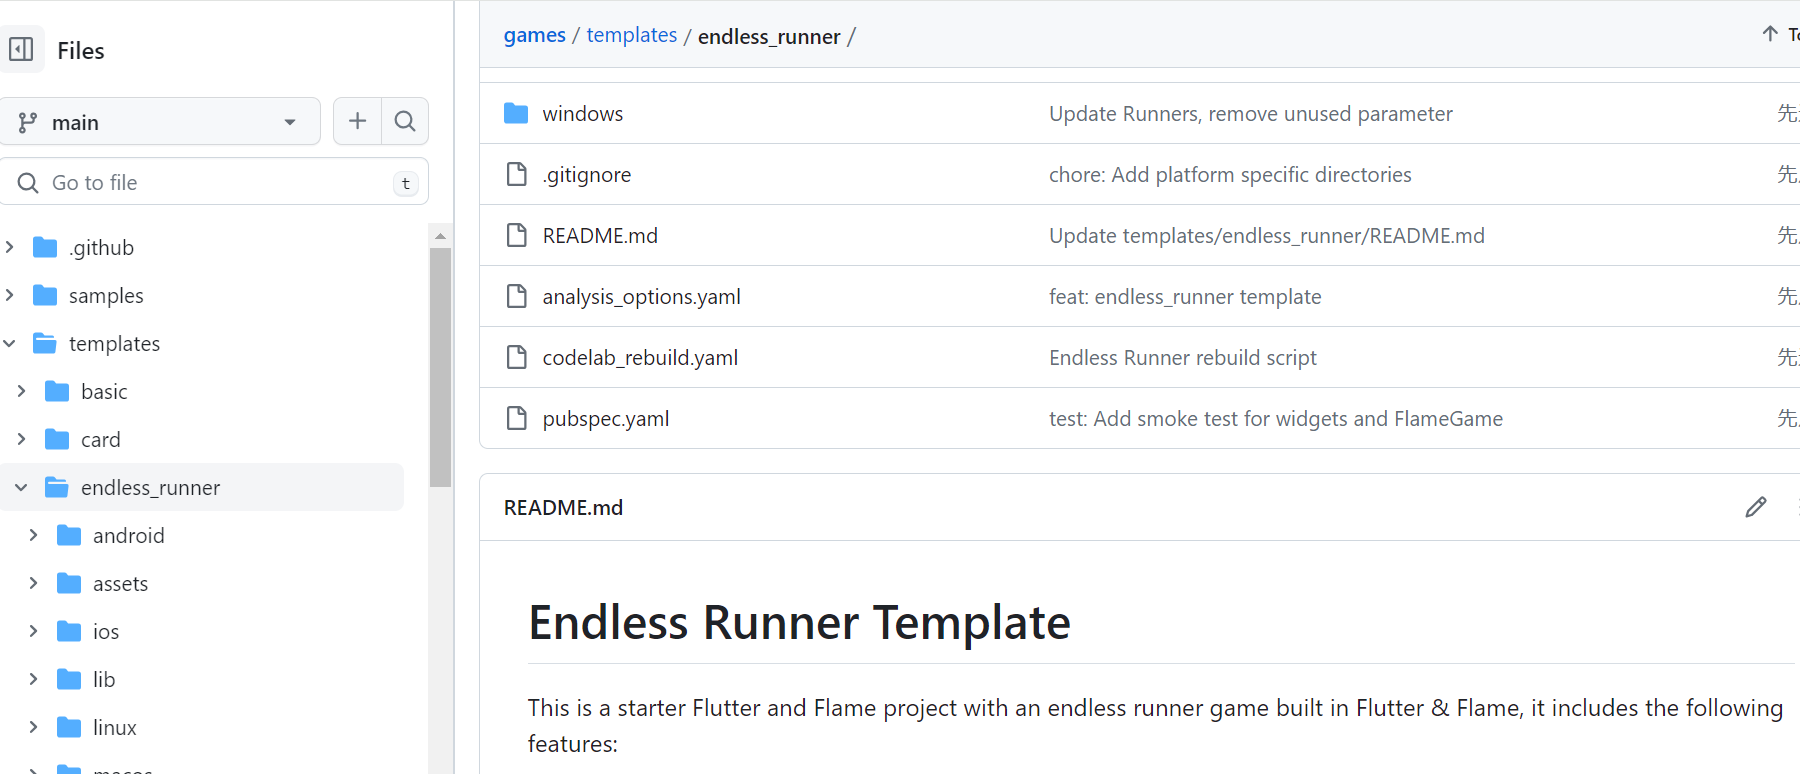The height and width of the screenshot is (774, 1800).
Task: Expand the android folder in tree
Action: 33,535
